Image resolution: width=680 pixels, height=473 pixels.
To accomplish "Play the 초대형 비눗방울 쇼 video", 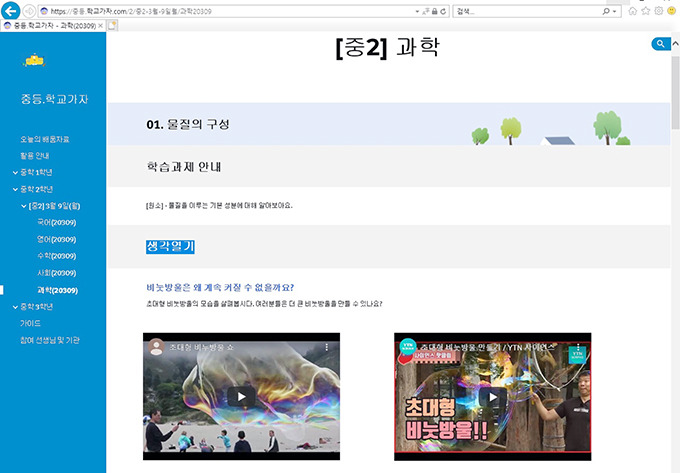I will pos(242,396).
